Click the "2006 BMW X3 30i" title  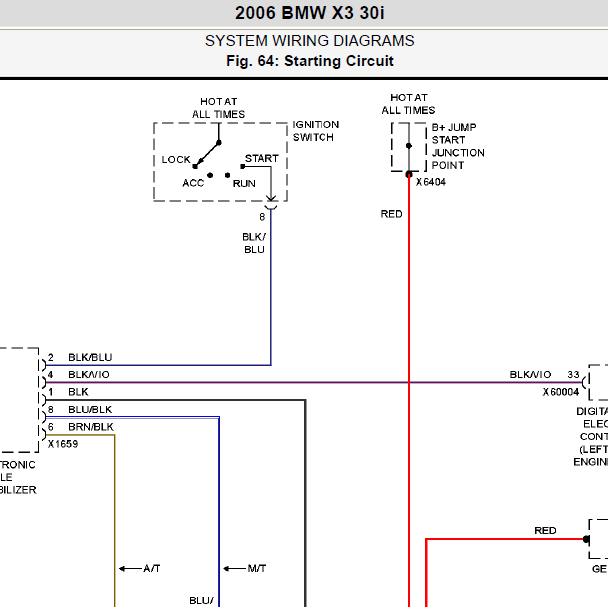click(x=309, y=13)
